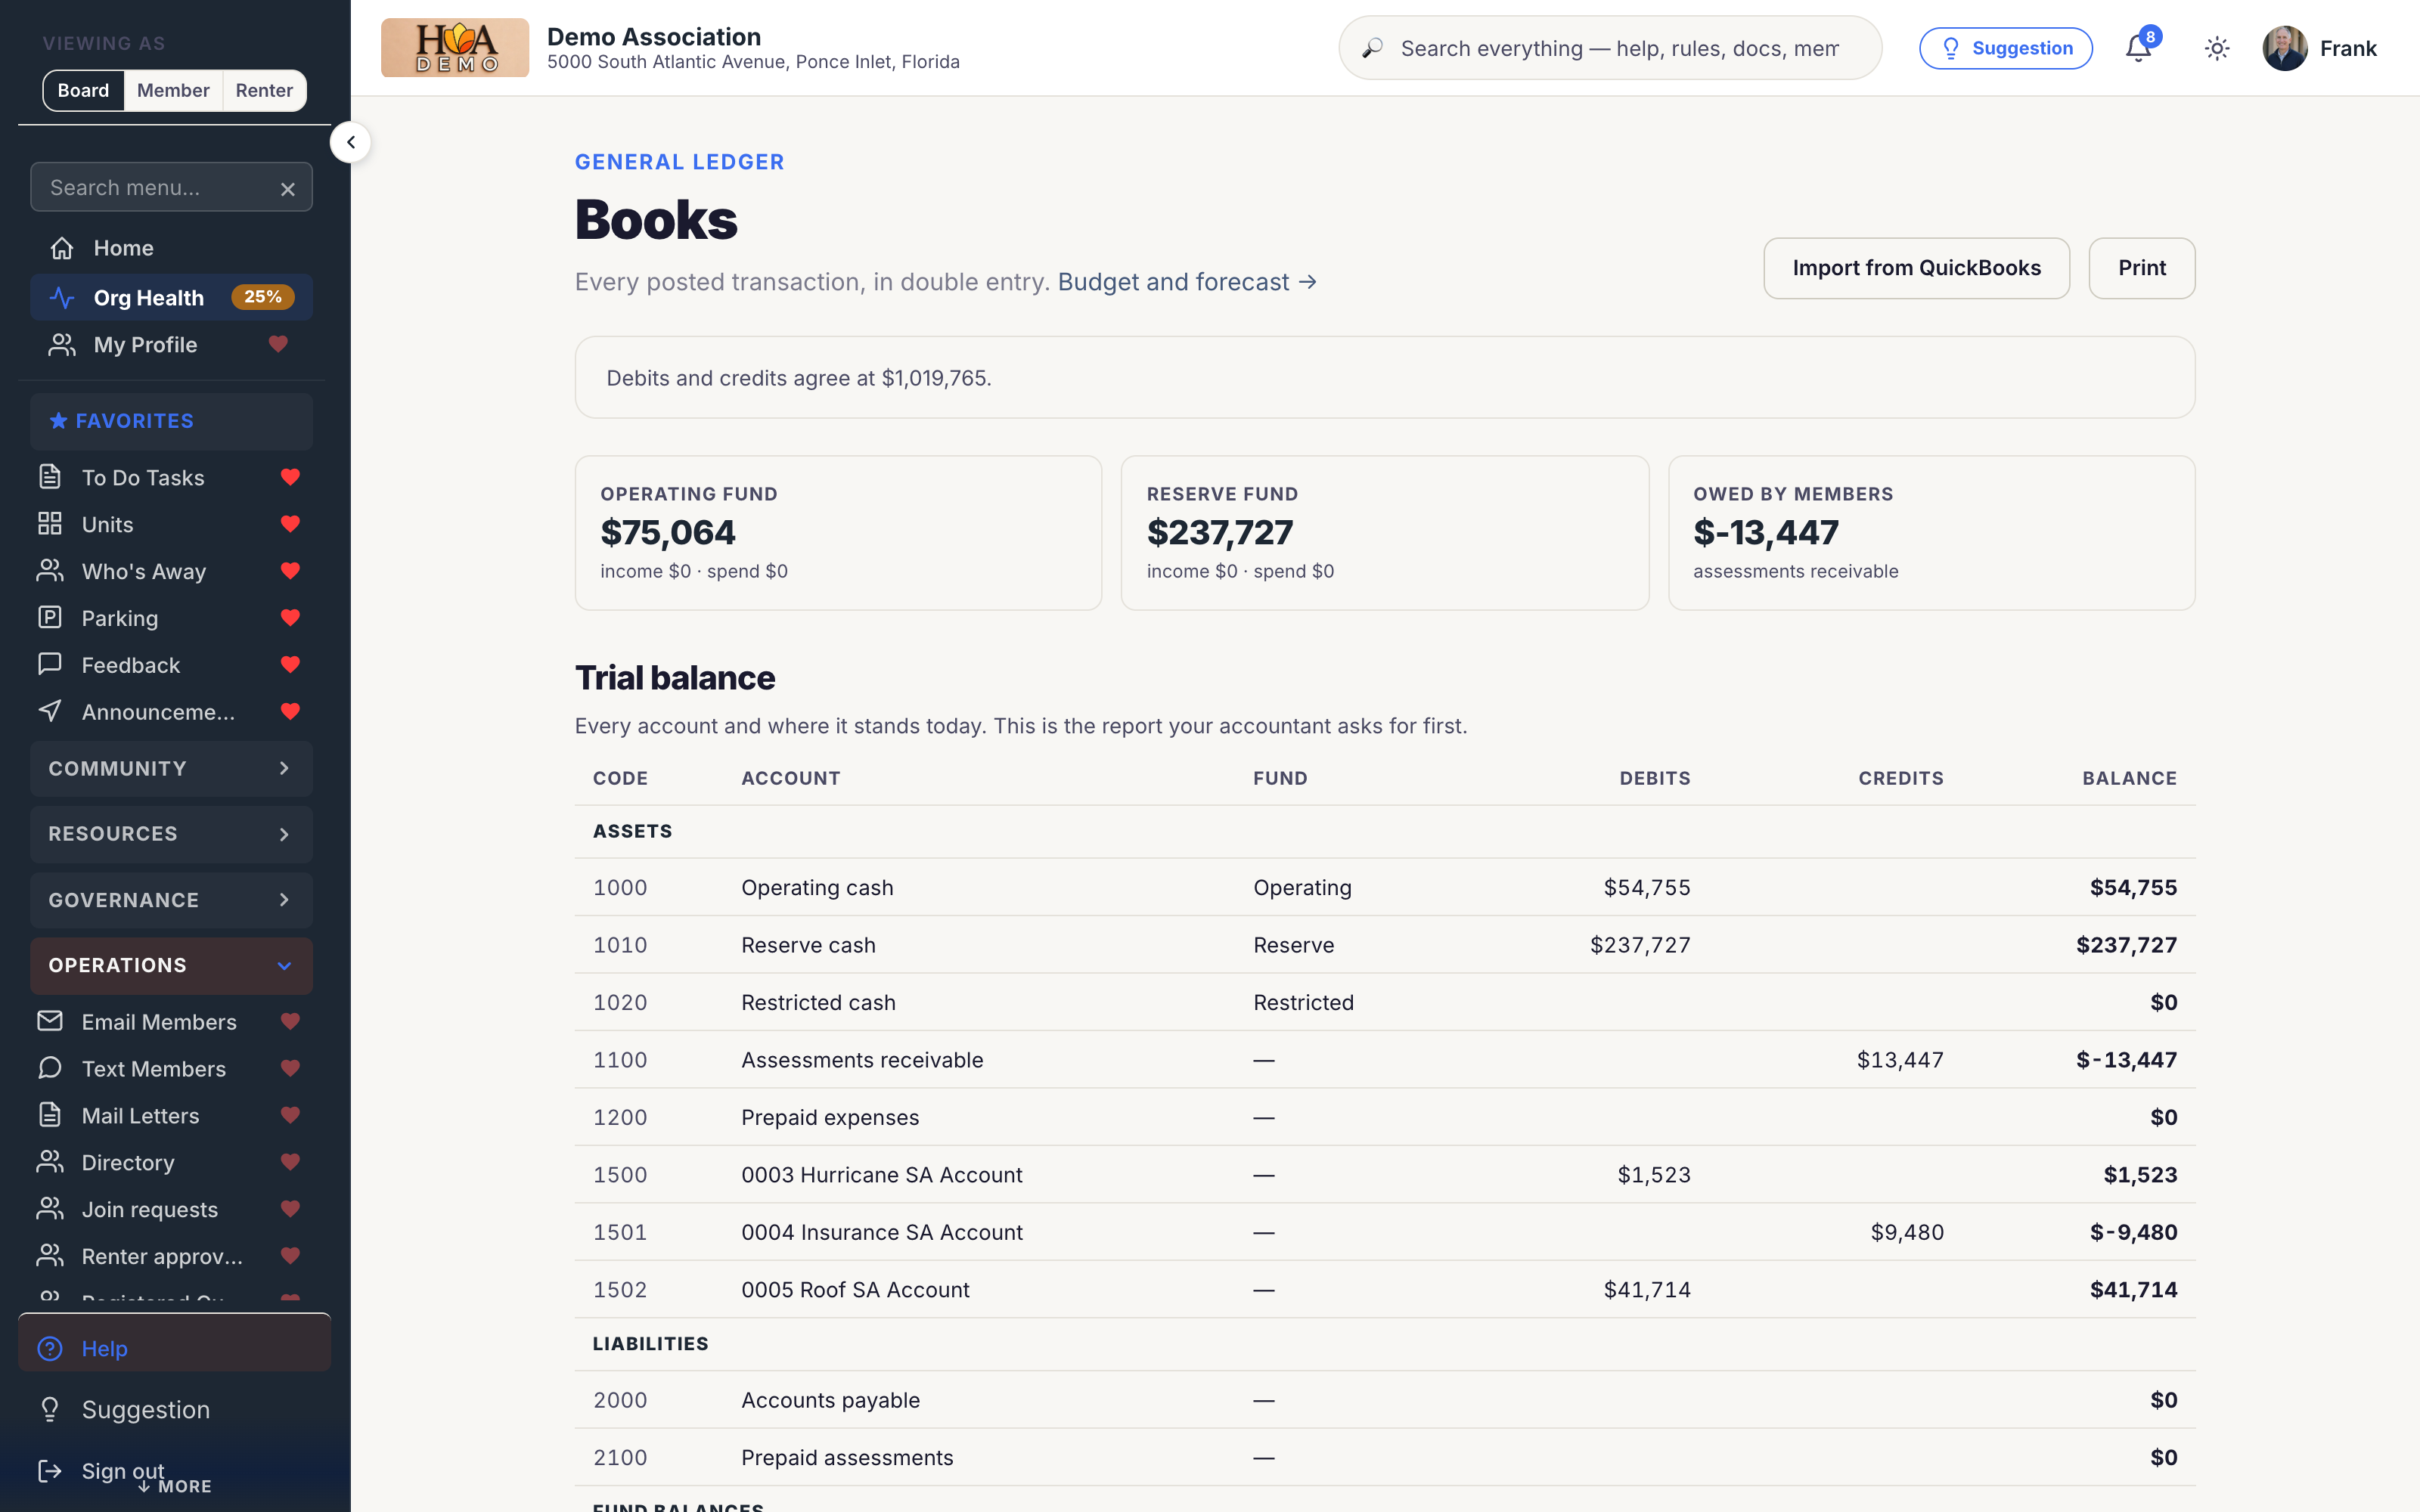Unfavorite Parking heart
Viewport: 2420px width, 1512px height.
coord(290,618)
